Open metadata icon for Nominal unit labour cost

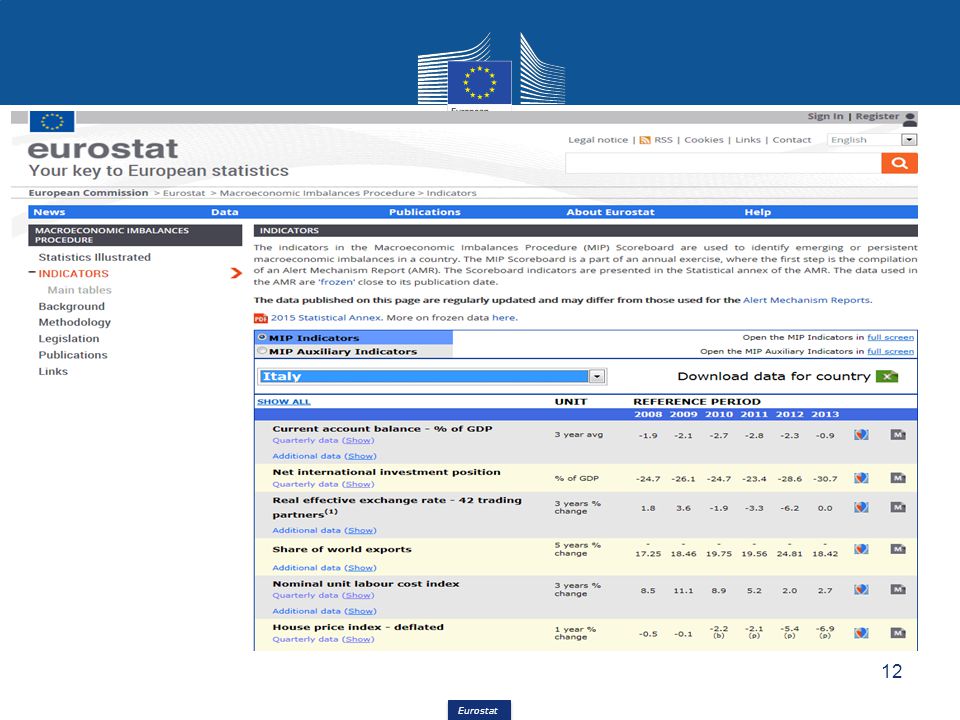(x=898, y=590)
